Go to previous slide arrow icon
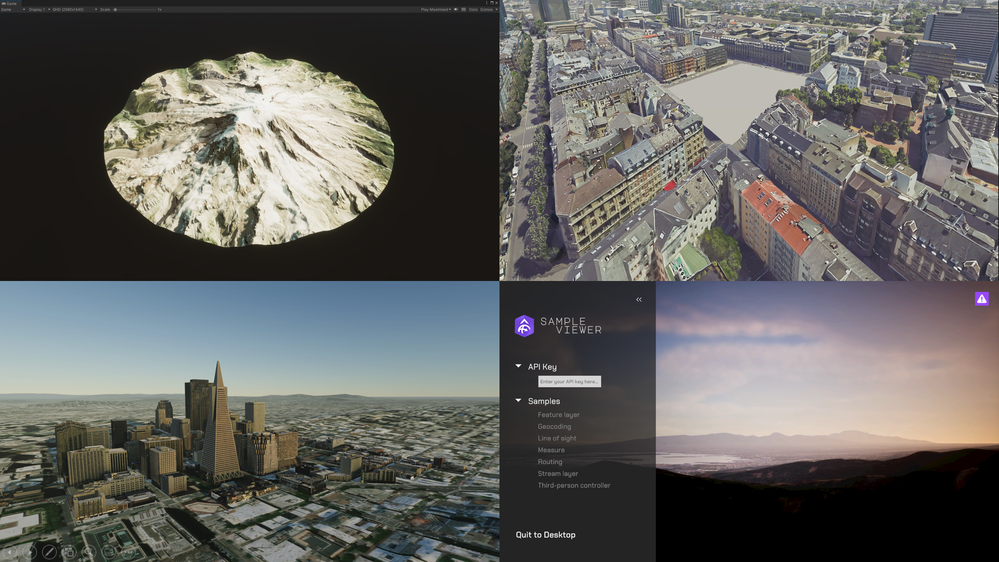 pyautogui.click(x=10, y=552)
